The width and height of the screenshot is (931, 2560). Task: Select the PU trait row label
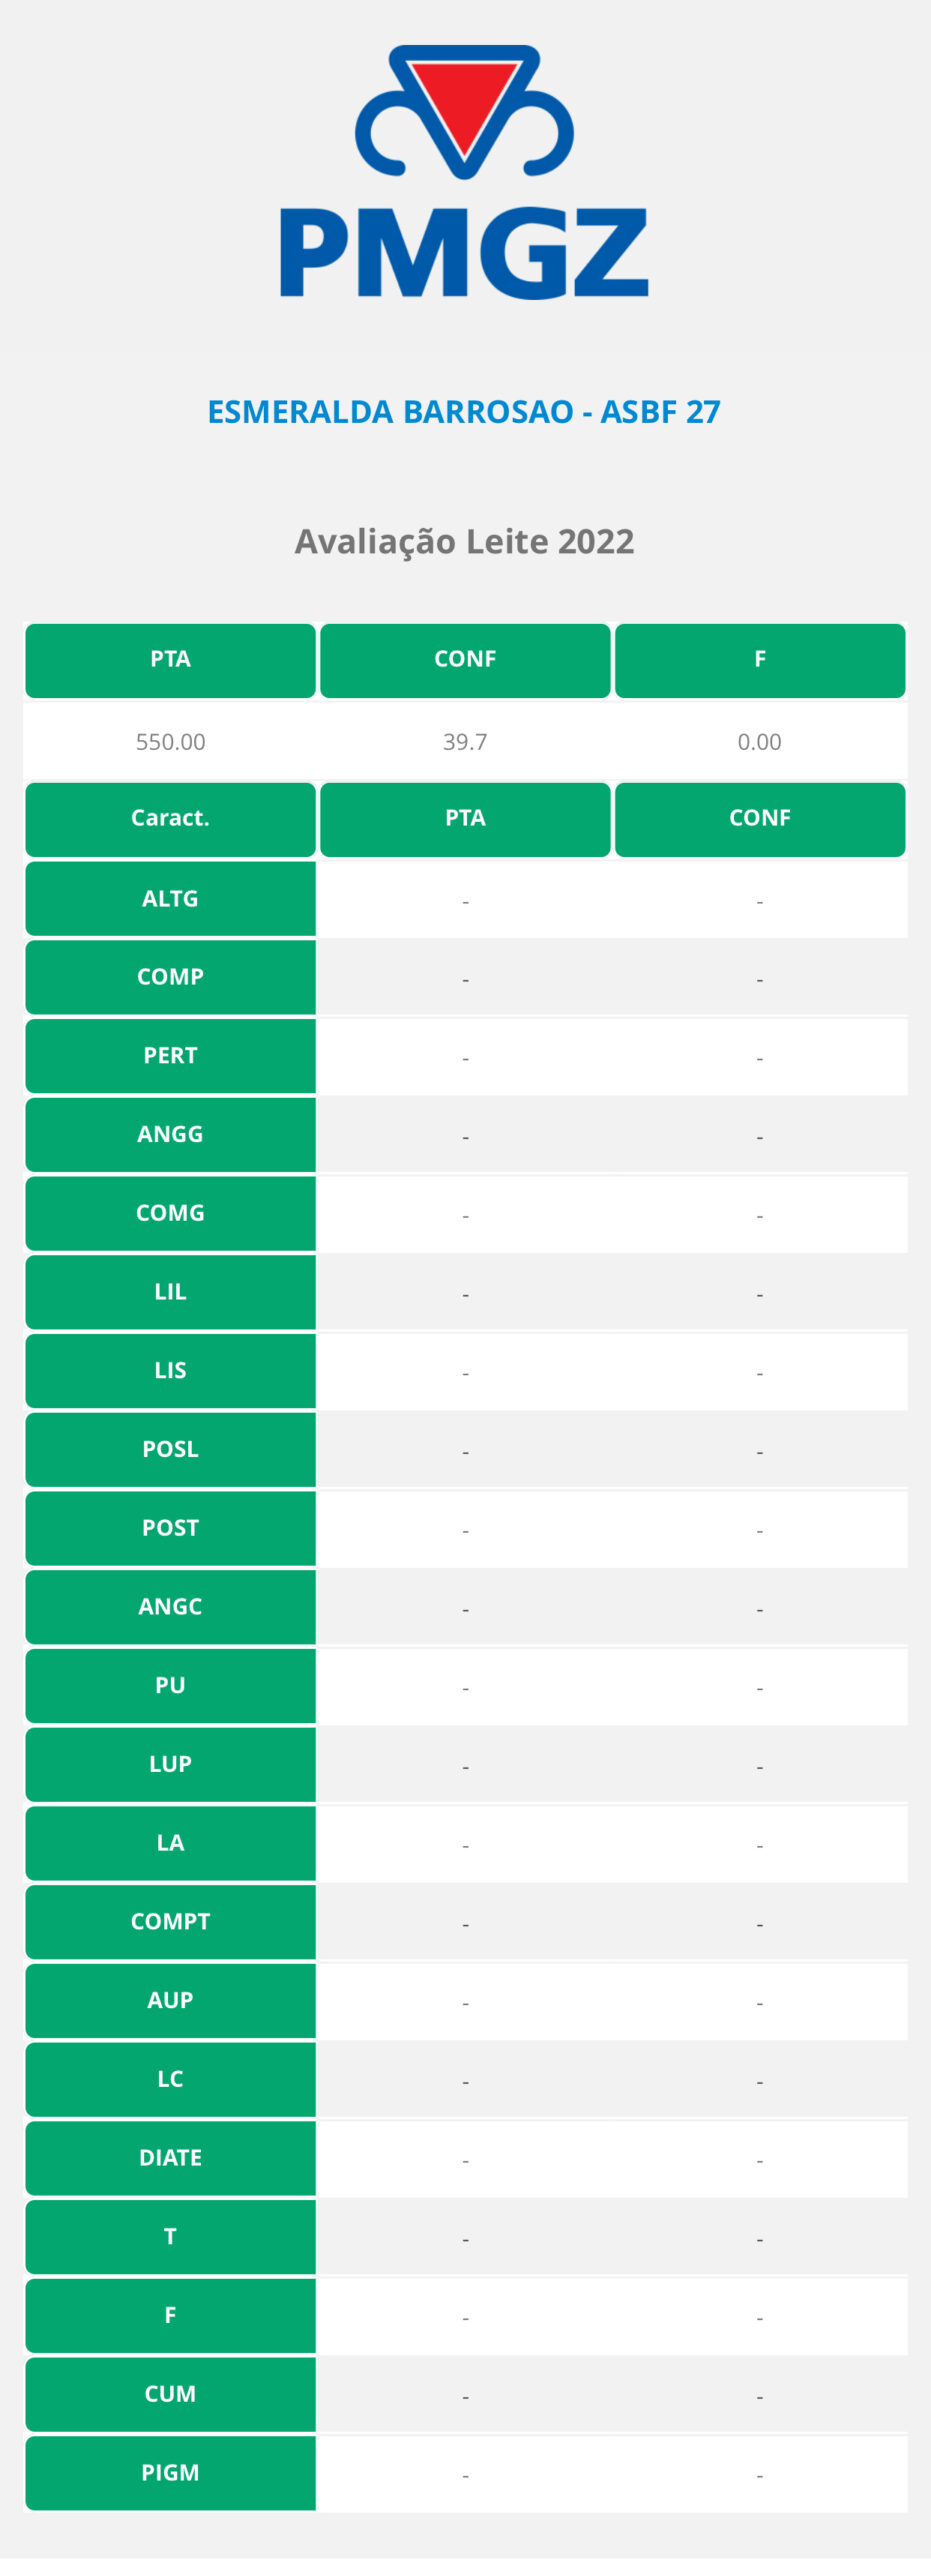coord(170,1686)
